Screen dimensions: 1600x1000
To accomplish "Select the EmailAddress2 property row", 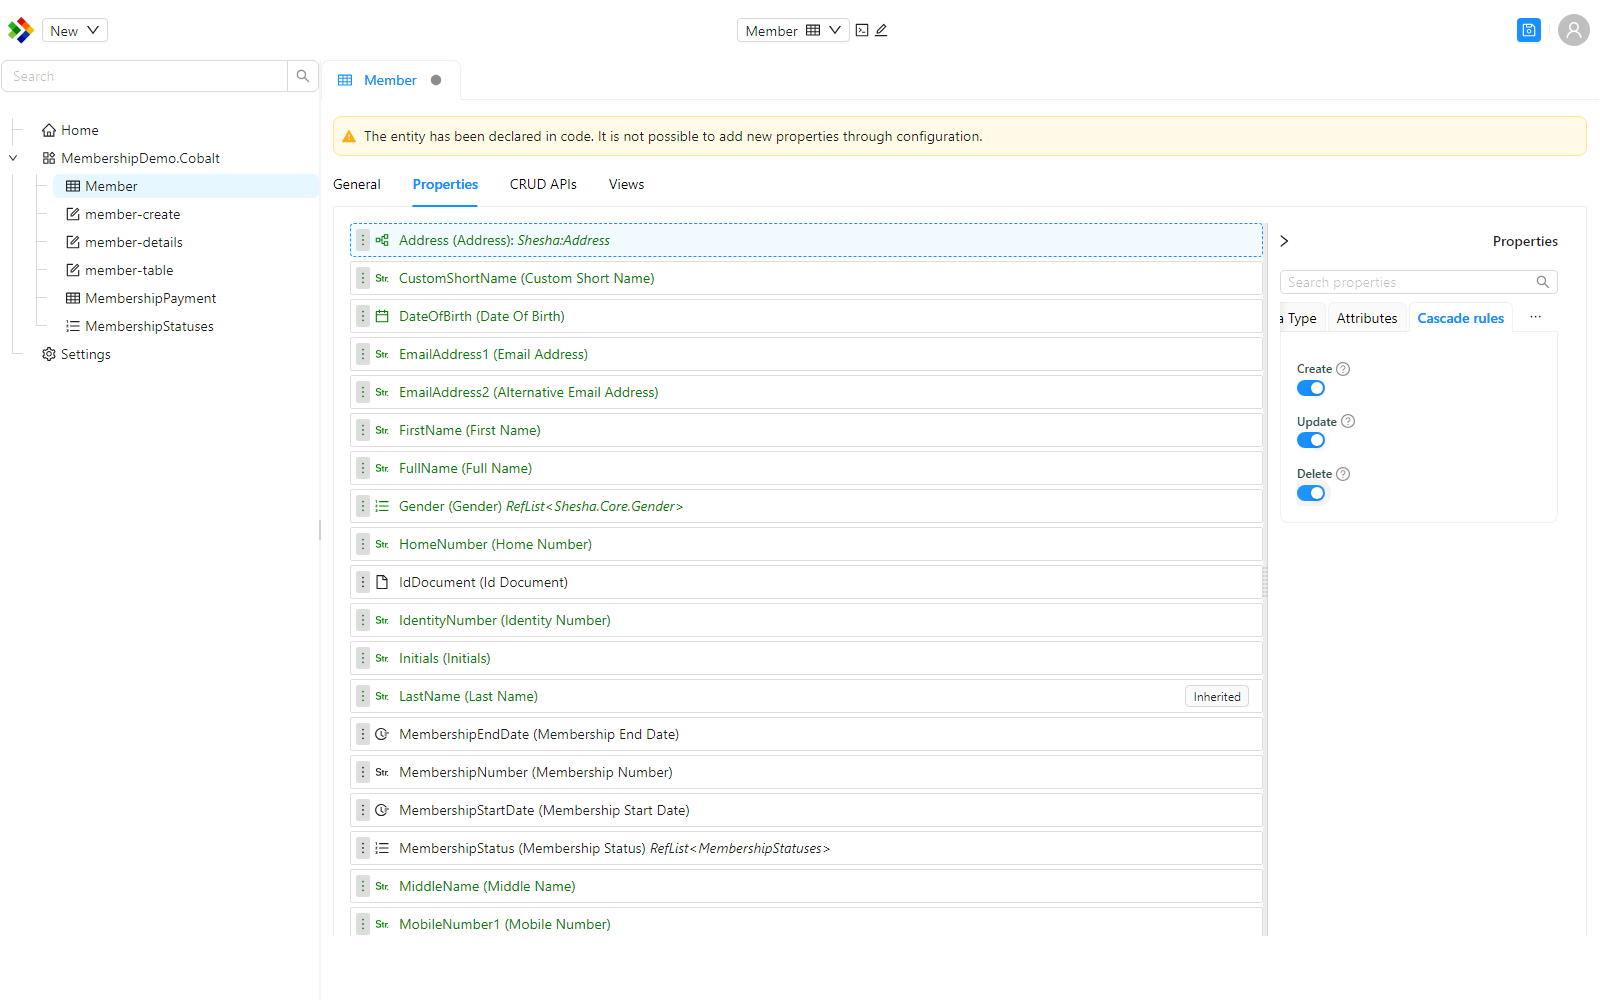I will [806, 392].
